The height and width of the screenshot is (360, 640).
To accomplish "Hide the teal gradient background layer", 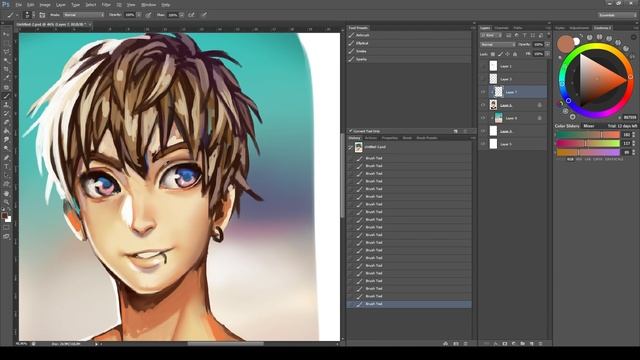I will [x=483, y=118].
